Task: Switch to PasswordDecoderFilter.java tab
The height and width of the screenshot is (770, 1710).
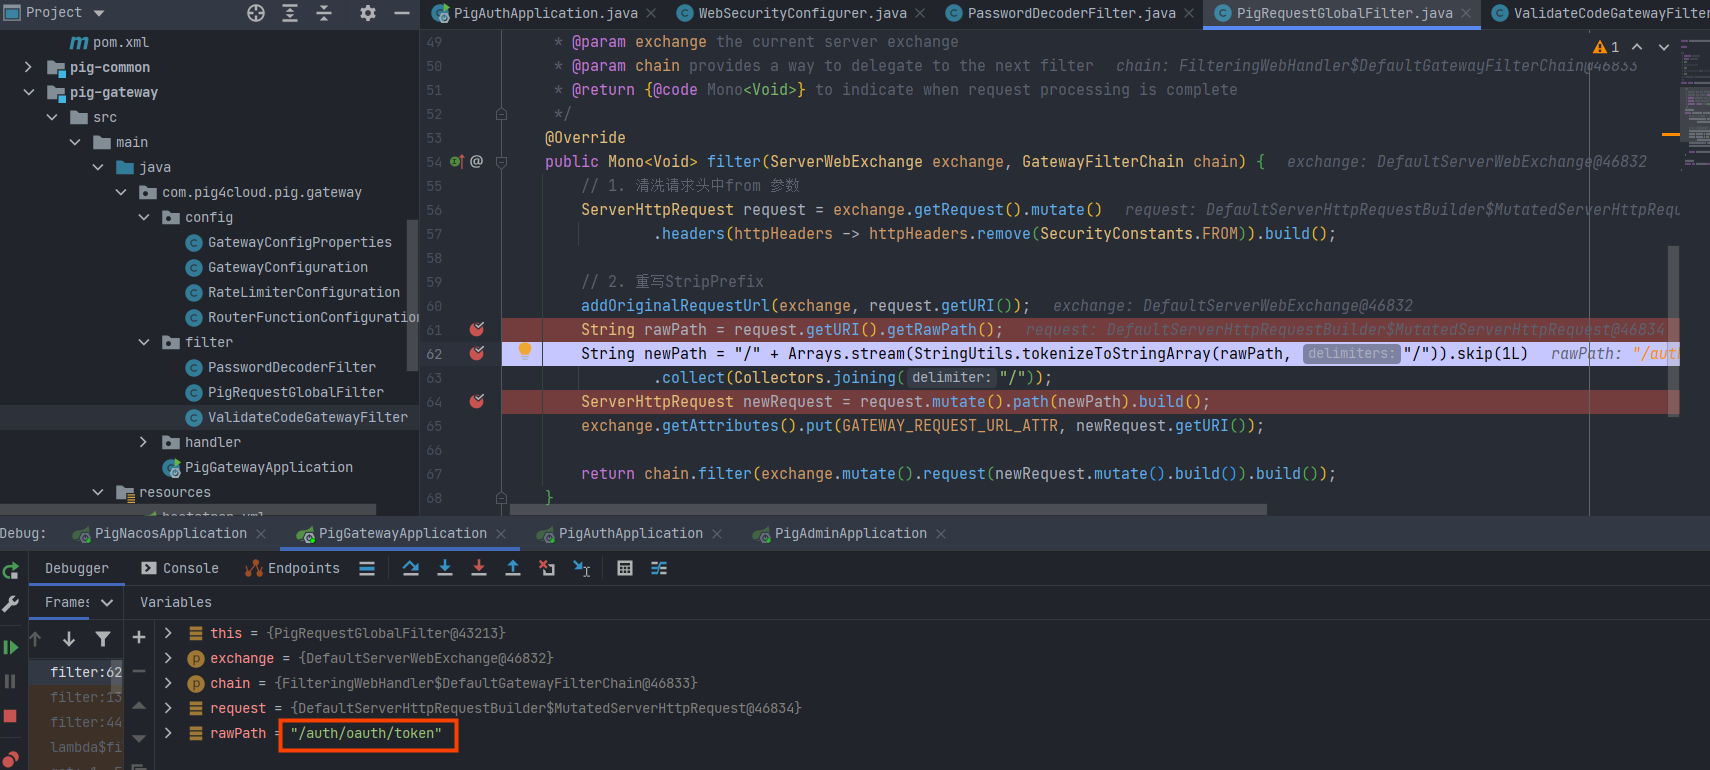Action: tap(1071, 13)
